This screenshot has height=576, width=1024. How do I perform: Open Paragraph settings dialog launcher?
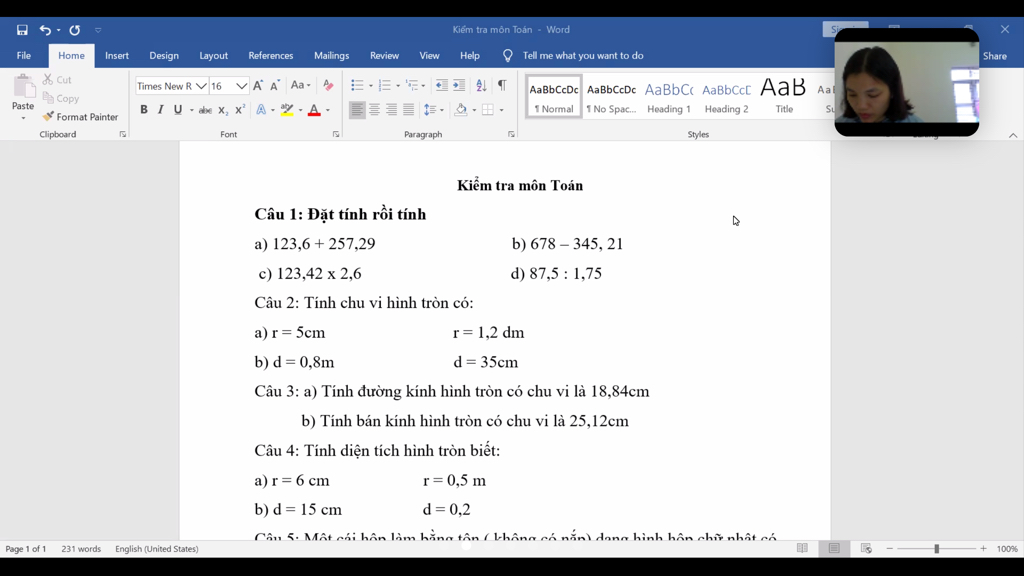click(511, 135)
